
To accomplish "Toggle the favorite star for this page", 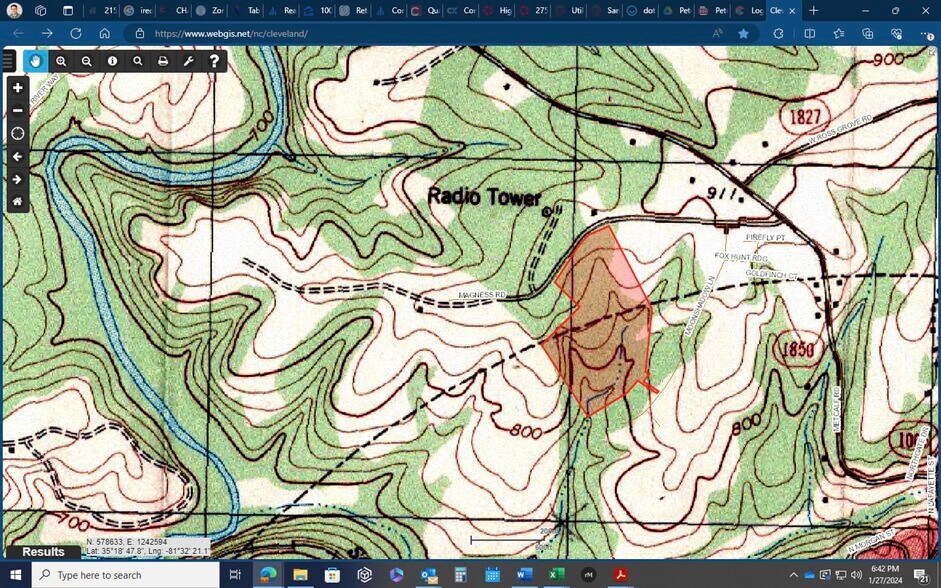I will (x=744, y=34).
